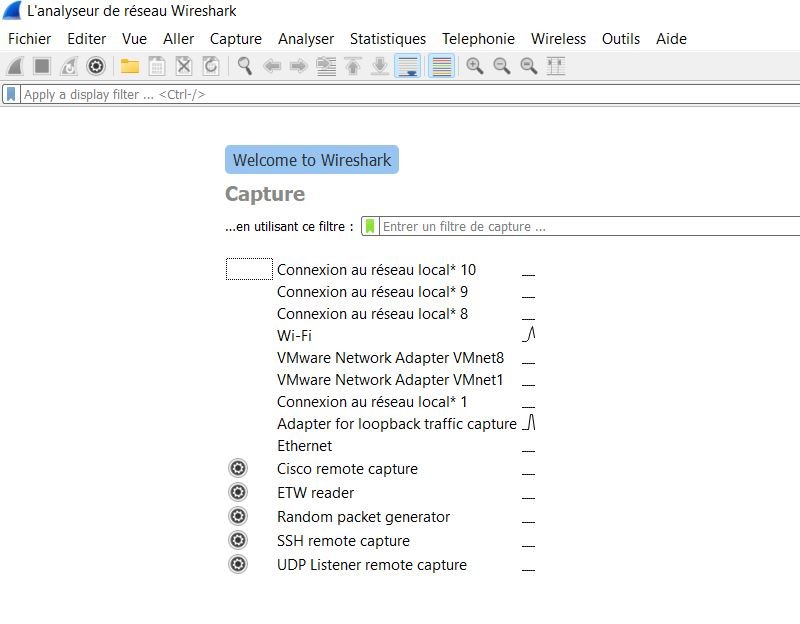Open a capture file with the folder icon
Viewport: 800px width, 624px height.
point(130,66)
